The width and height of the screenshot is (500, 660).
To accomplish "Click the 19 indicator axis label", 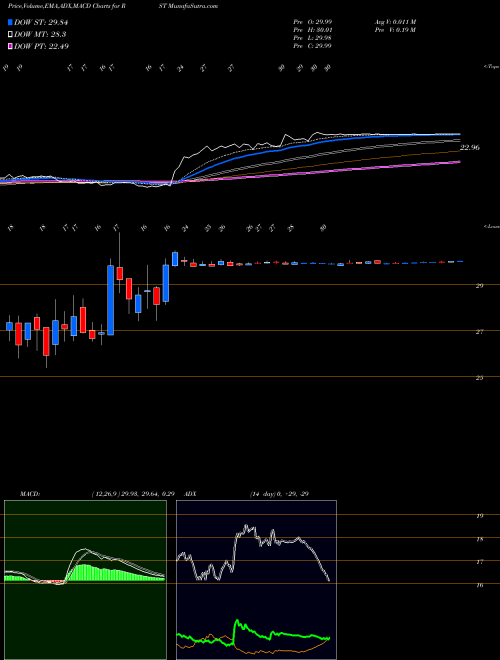I will click(479, 516).
